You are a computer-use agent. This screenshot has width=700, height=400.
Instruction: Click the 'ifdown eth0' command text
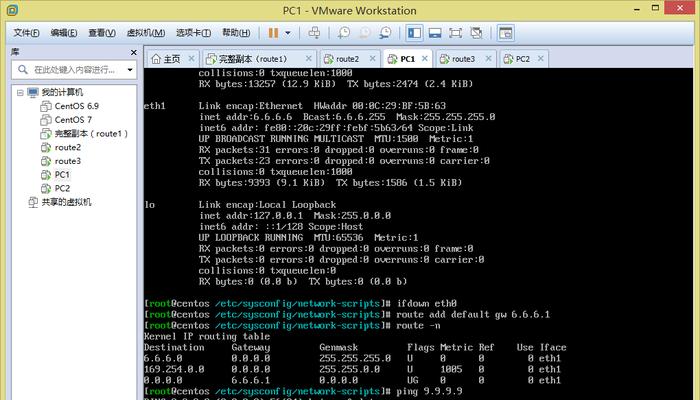tap(426, 304)
